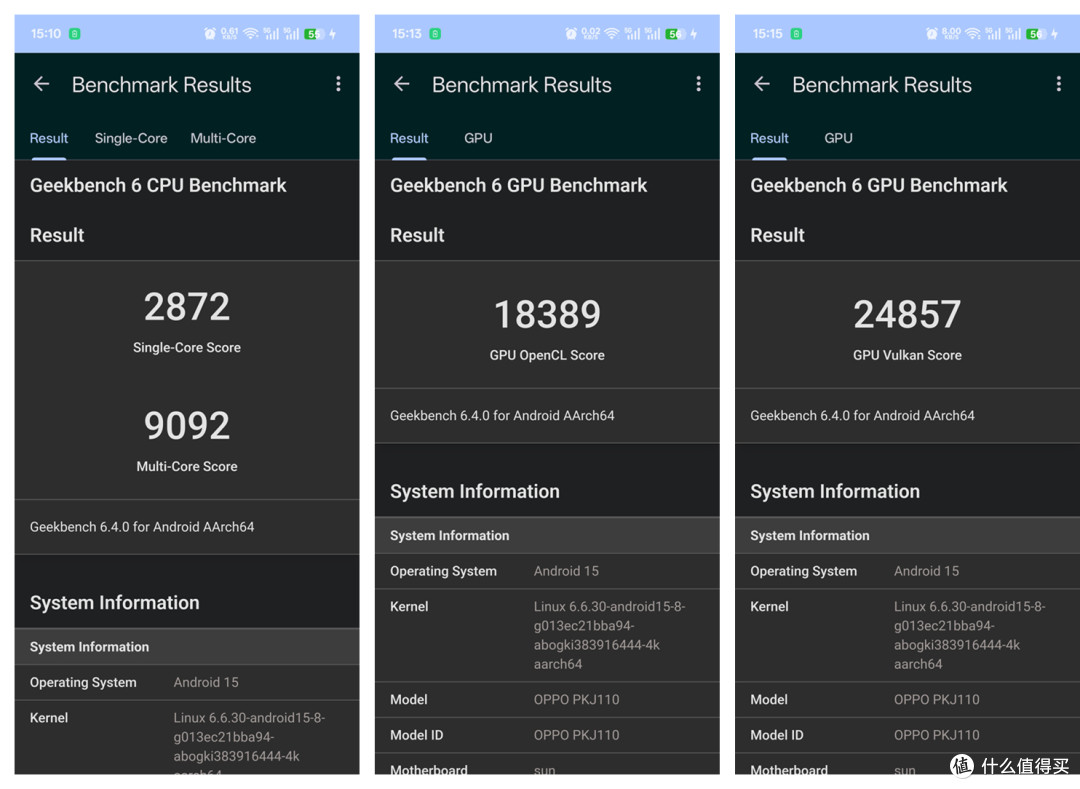
Task: Switch to the Single-Core tab
Action: point(131,138)
